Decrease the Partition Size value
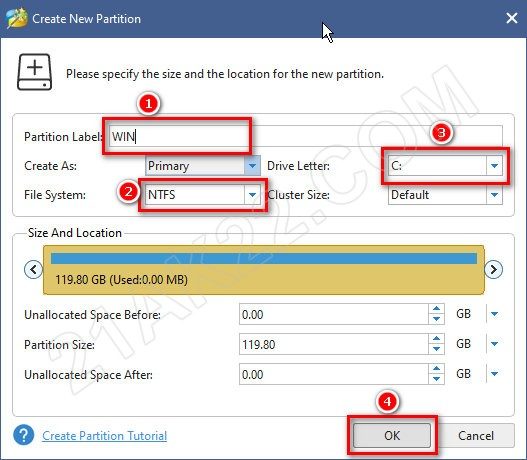 (437, 349)
